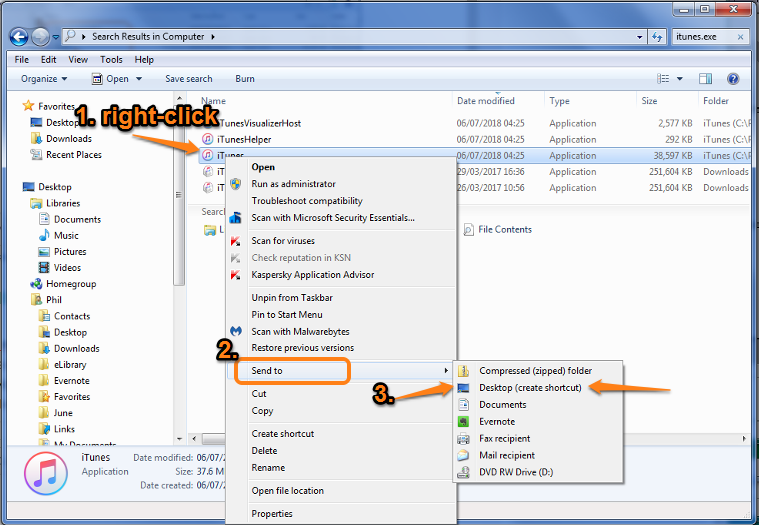Image resolution: width=759 pixels, height=525 pixels.
Task: Click the Documents icon in Send to submenu
Action: point(463,405)
